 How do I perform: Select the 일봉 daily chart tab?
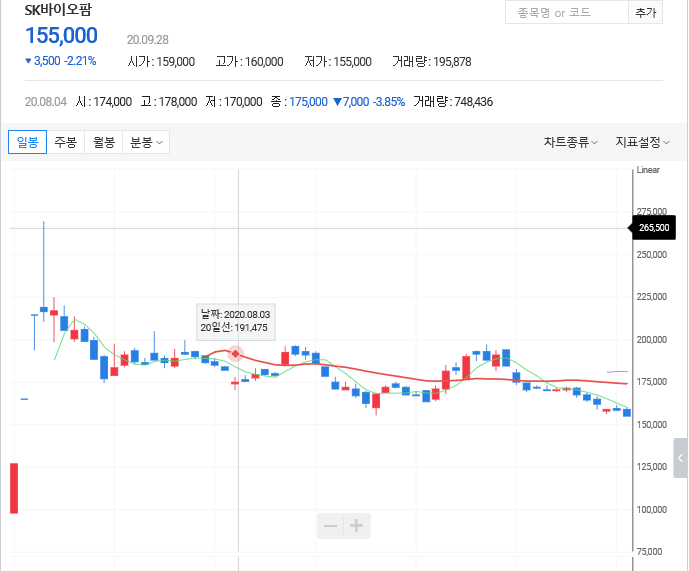coord(27,142)
